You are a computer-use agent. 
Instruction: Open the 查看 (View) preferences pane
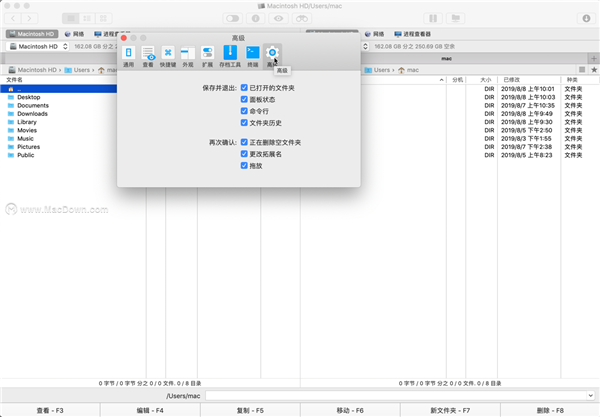(148, 54)
